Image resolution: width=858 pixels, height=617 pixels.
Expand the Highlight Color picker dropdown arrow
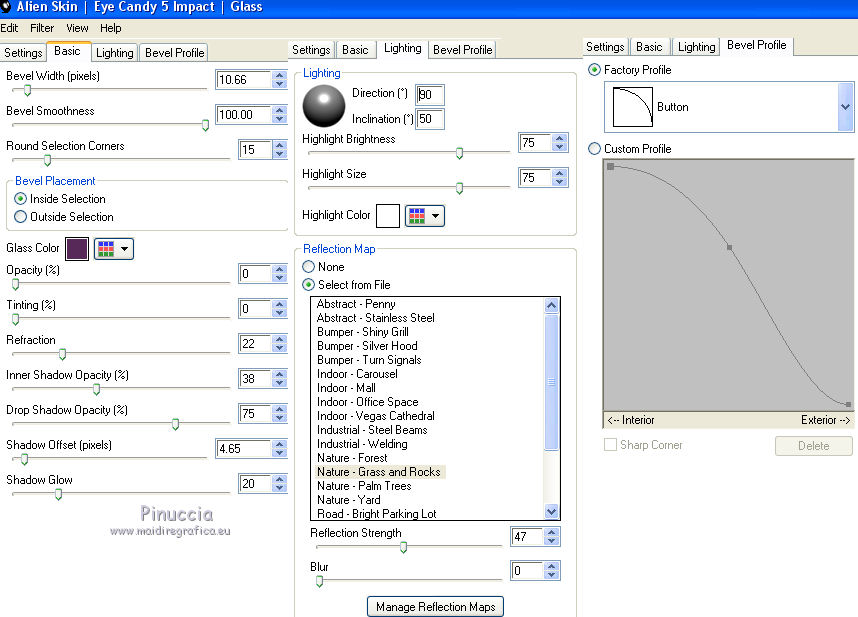pos(436,216)
